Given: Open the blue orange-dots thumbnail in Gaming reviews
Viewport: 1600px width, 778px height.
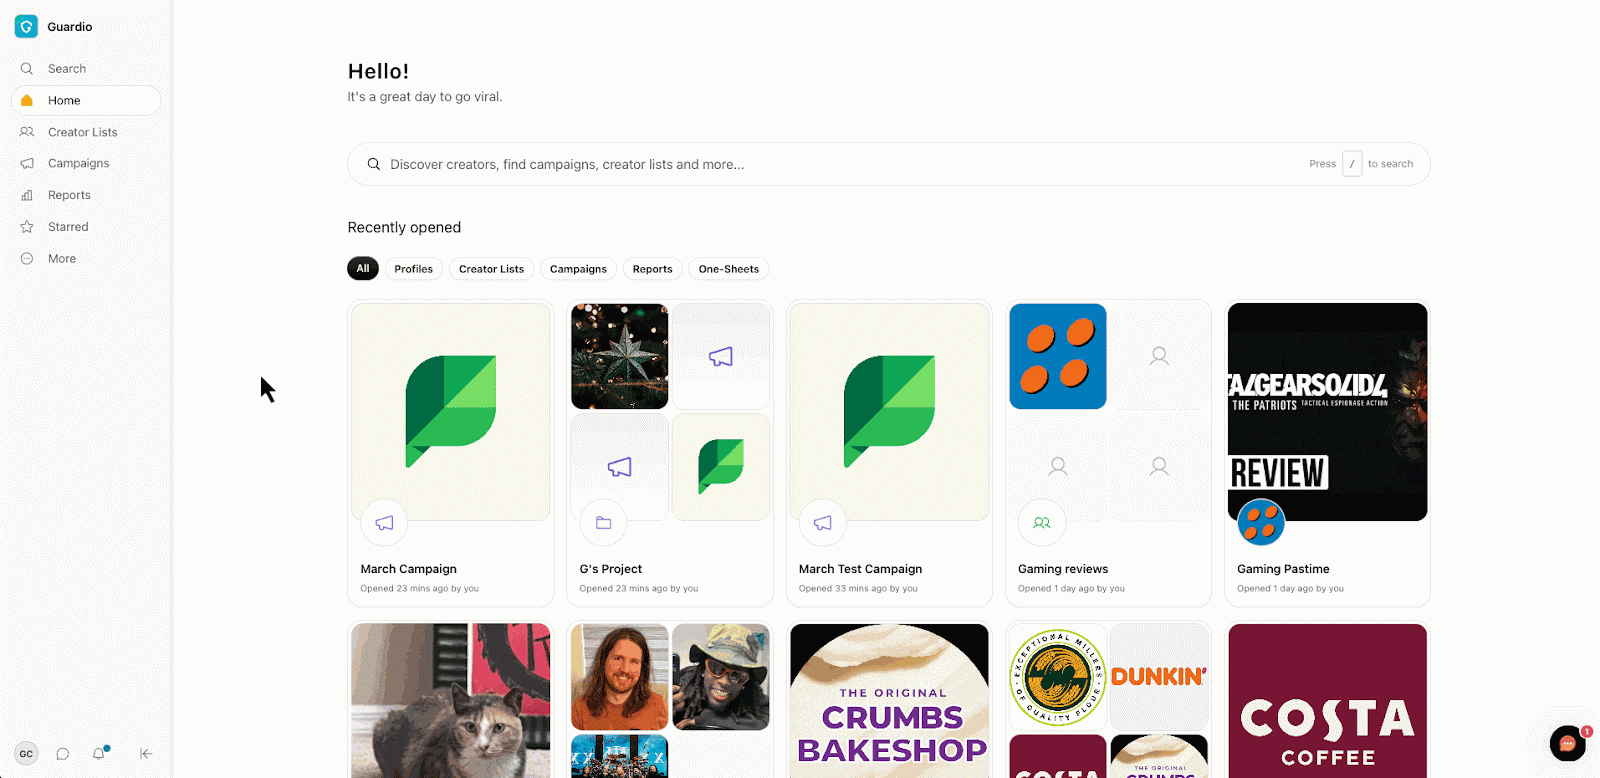Looking at the screenshot, I should (1058, 356).
